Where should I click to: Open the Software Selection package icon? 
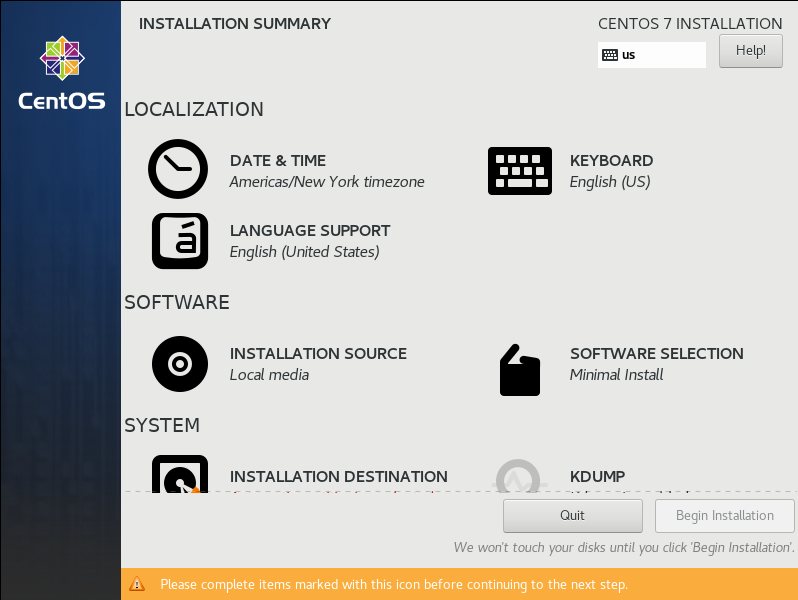[520, 370]
